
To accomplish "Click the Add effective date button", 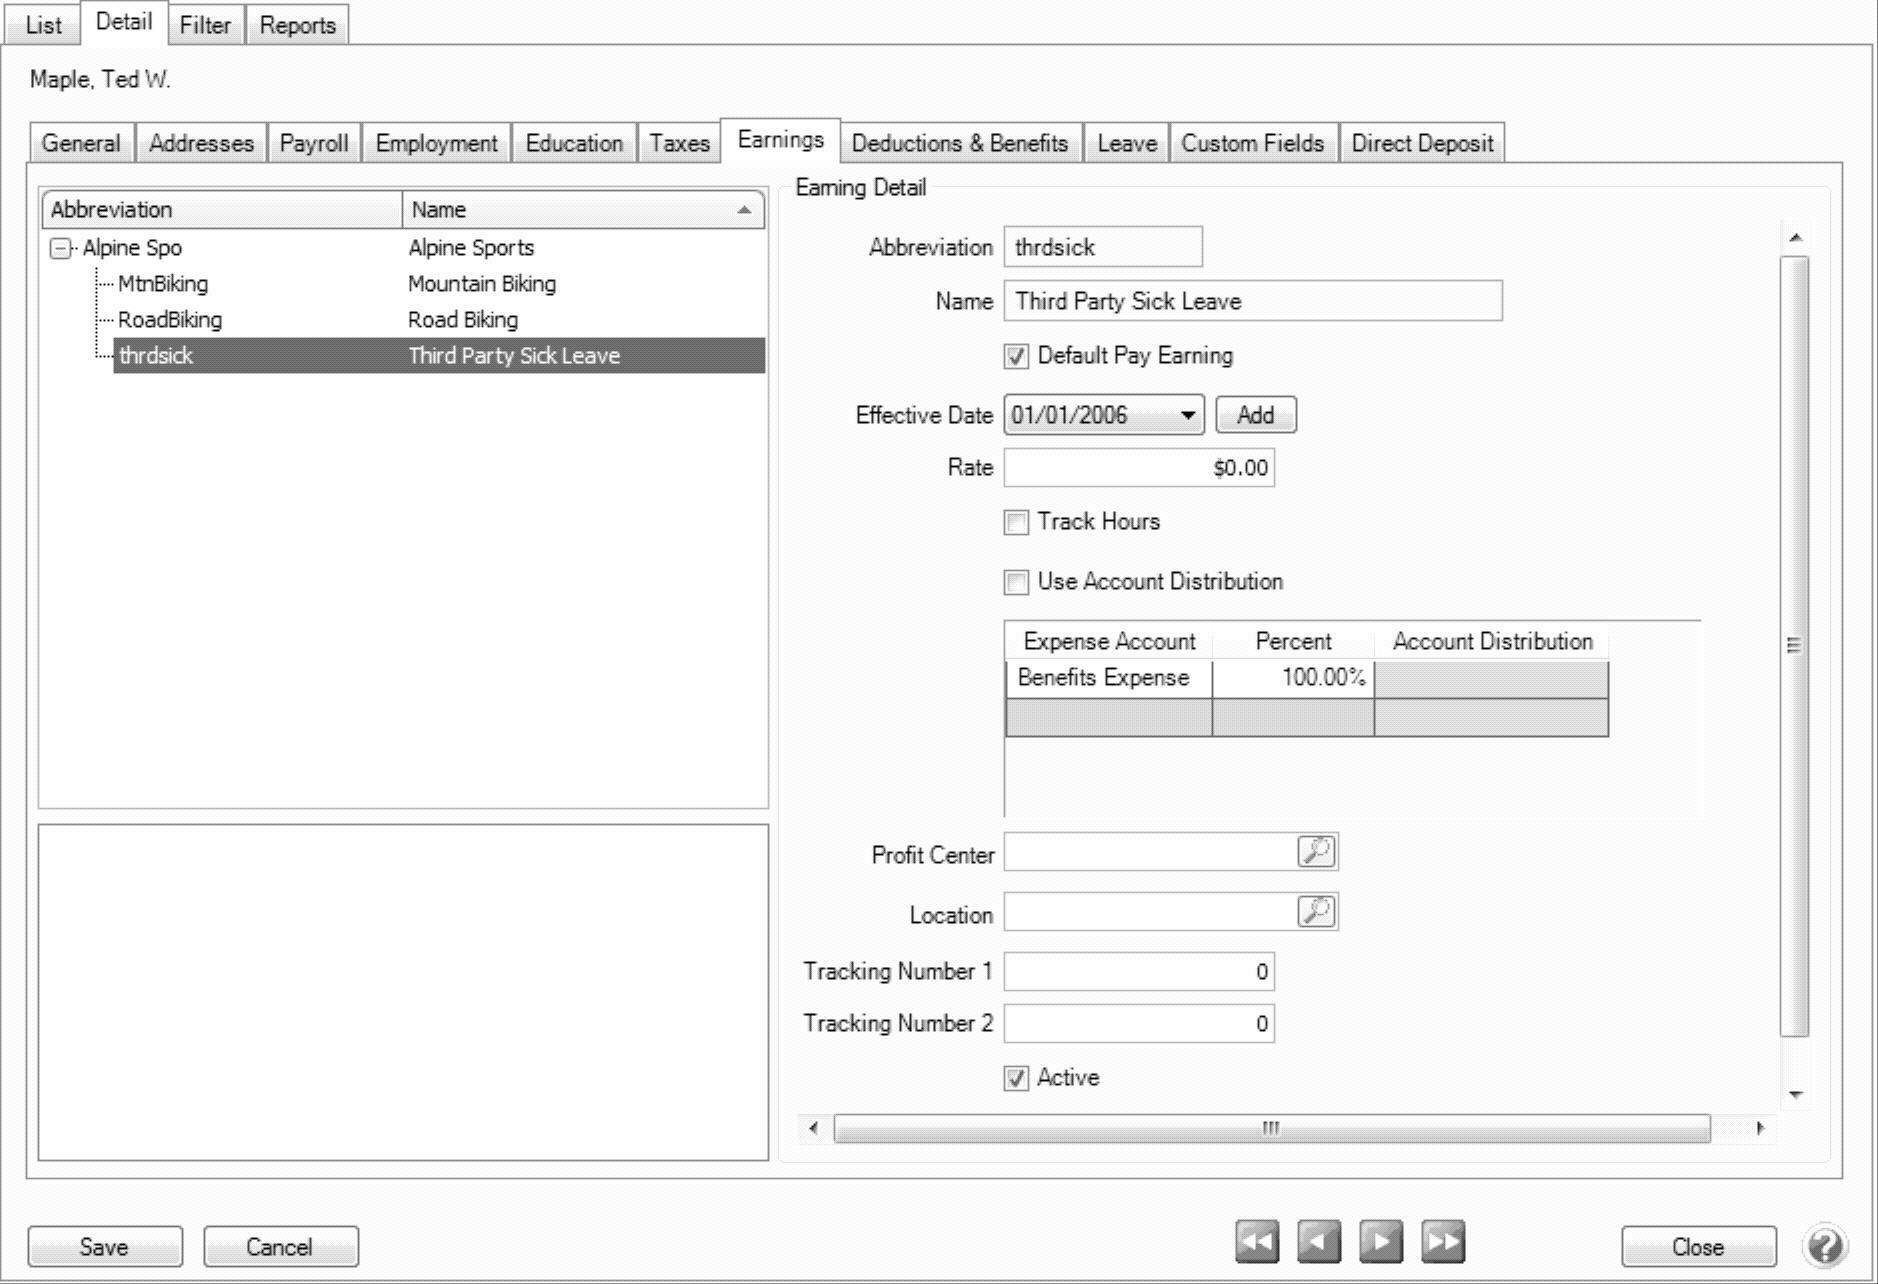I will [x=1255, y=415].
